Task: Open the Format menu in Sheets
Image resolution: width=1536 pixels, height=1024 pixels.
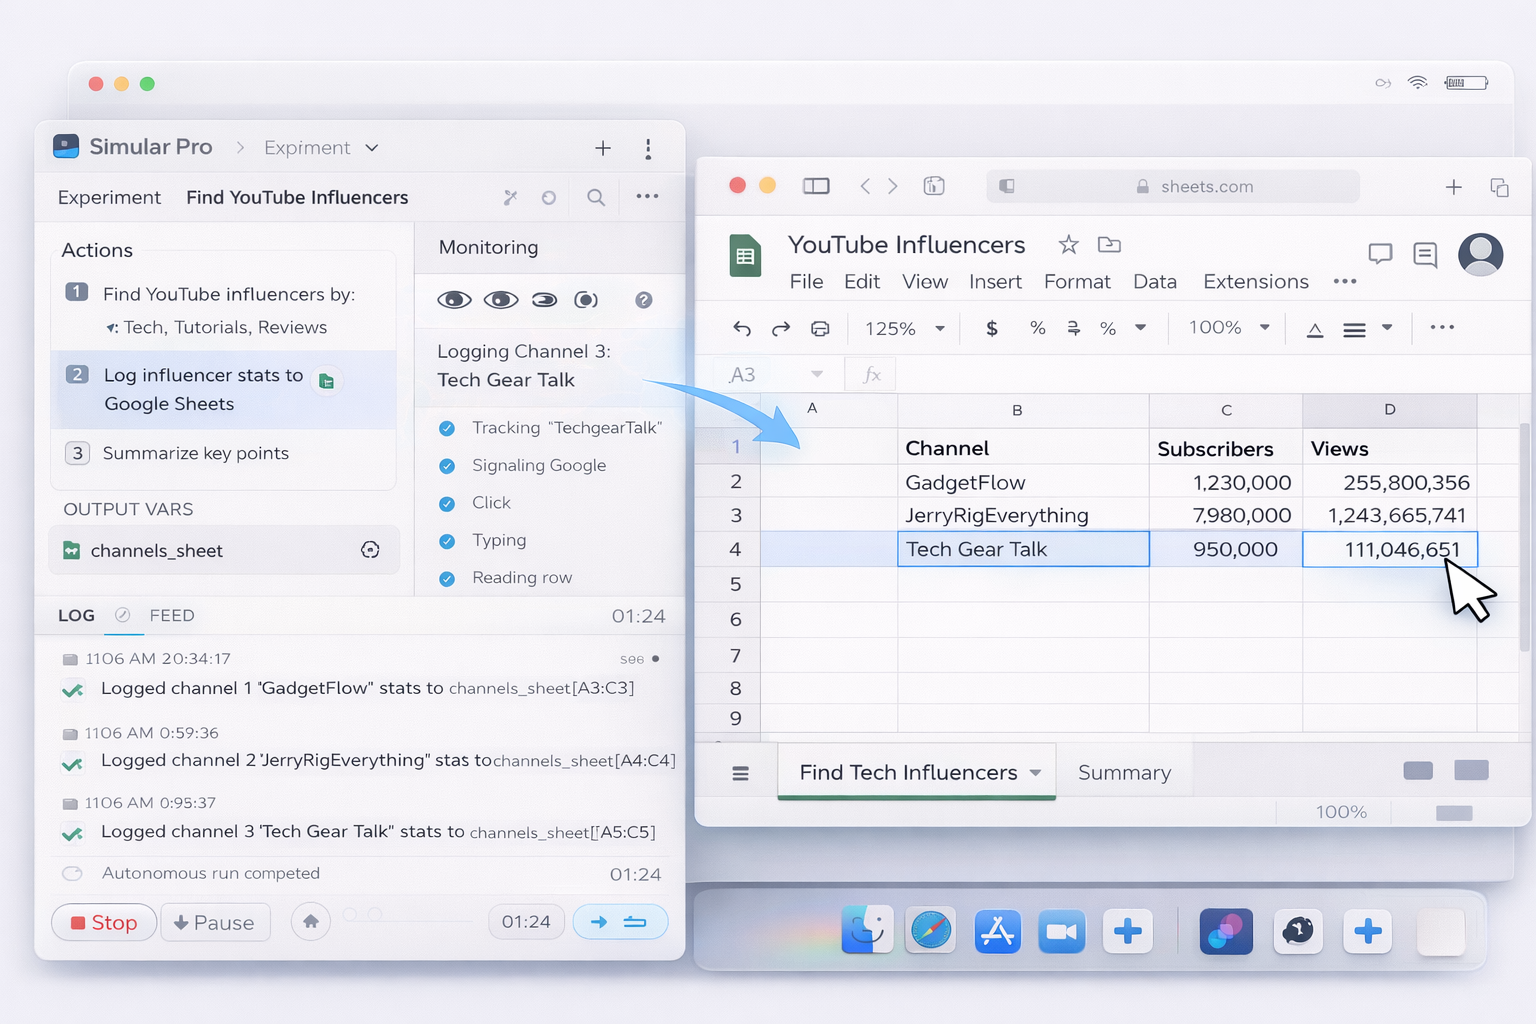Action: click(x=1077, y=282)
